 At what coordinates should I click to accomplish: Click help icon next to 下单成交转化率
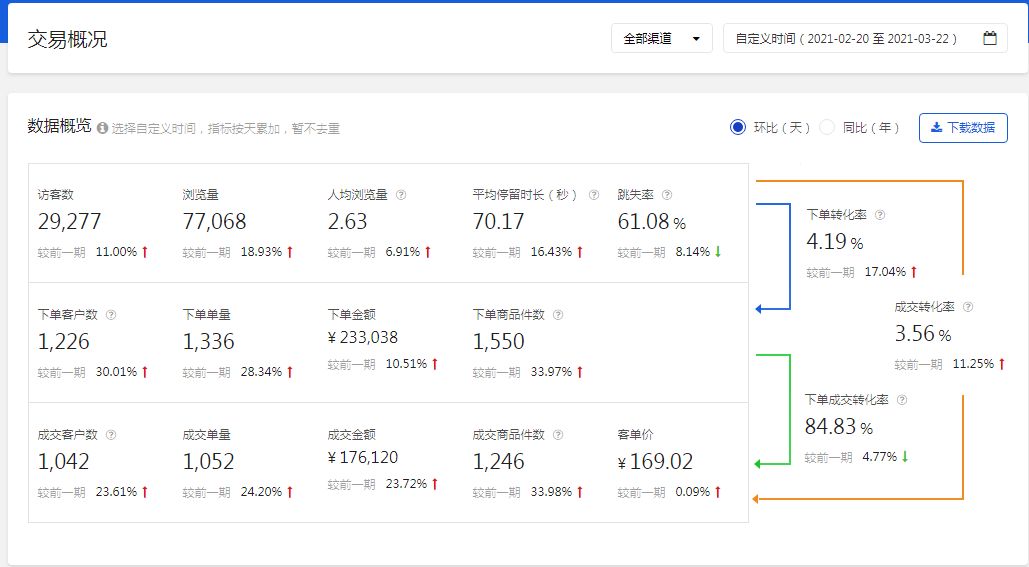click(x=902, y=400)
